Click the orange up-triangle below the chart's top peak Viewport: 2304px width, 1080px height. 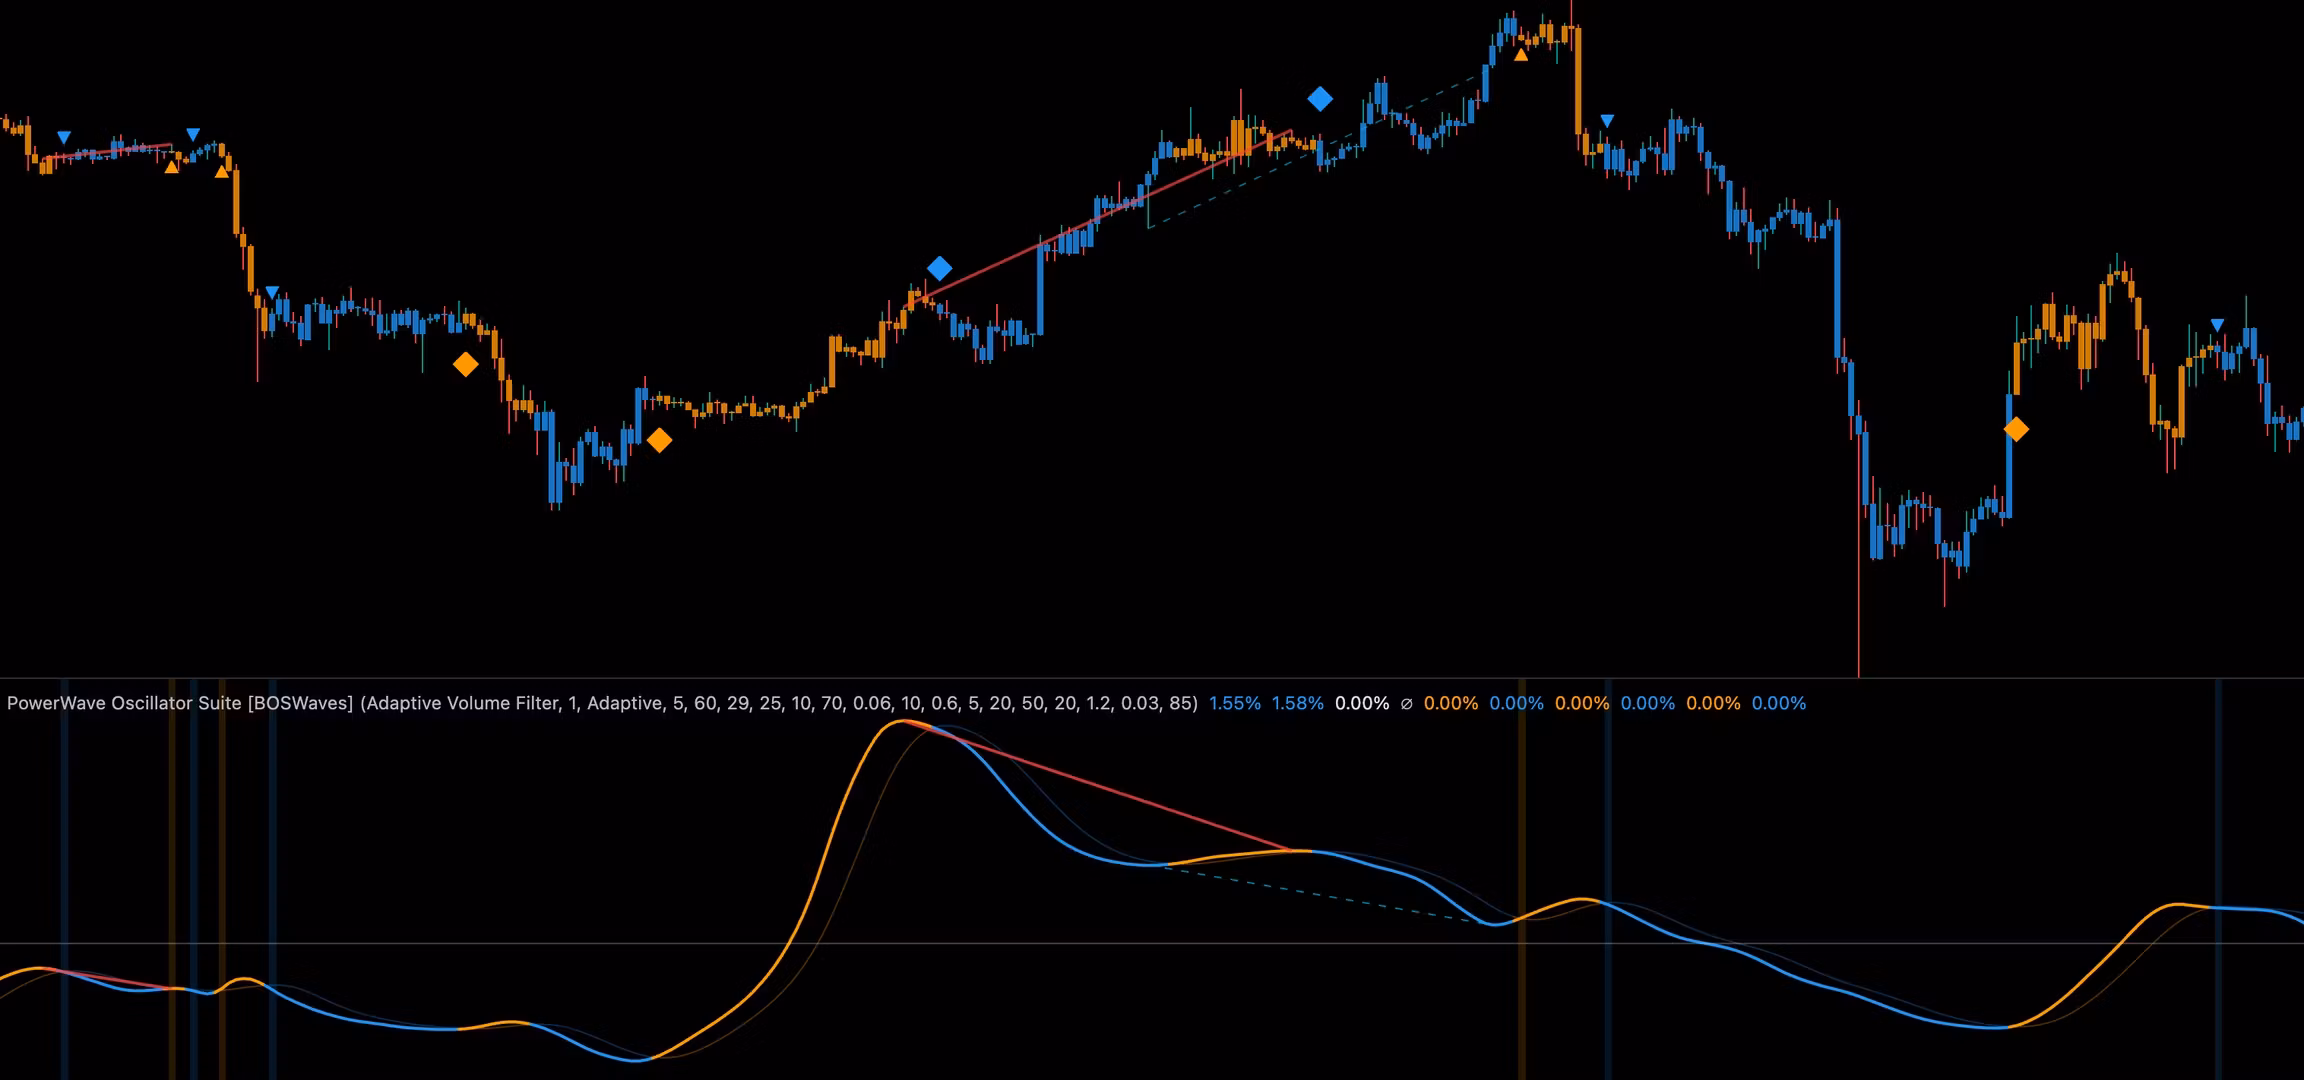coord(1521,55)
